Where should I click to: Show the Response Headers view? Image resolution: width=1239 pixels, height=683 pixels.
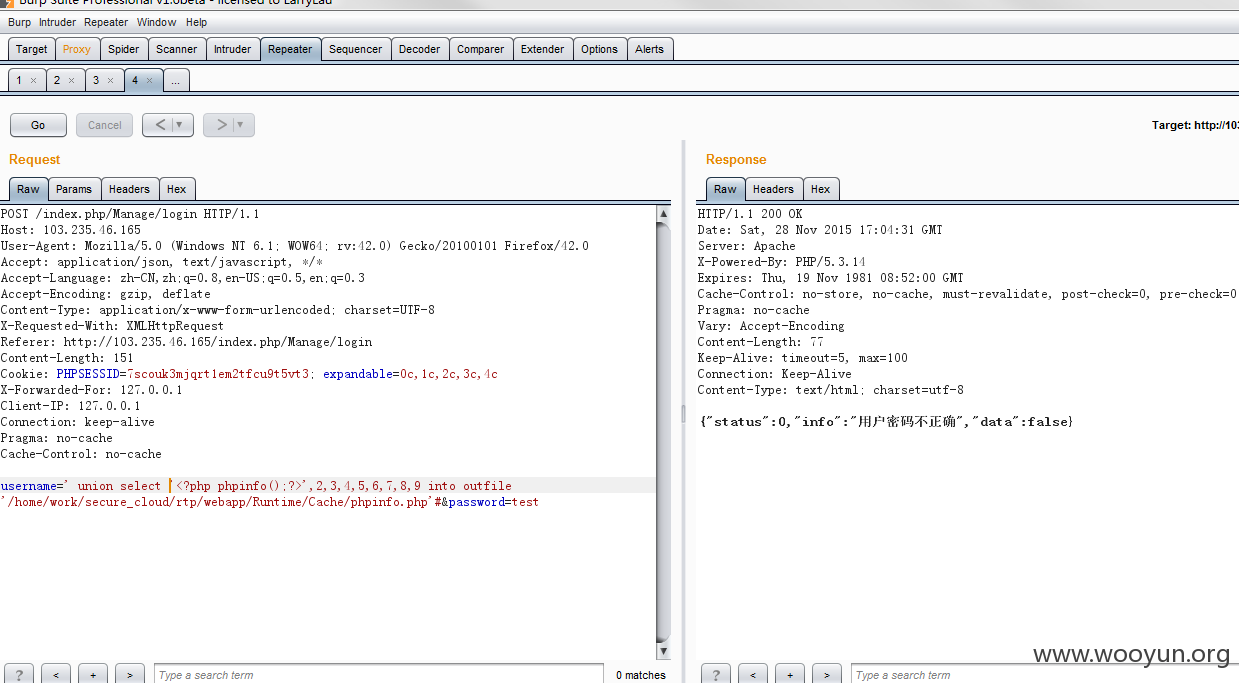coord(773,189)
